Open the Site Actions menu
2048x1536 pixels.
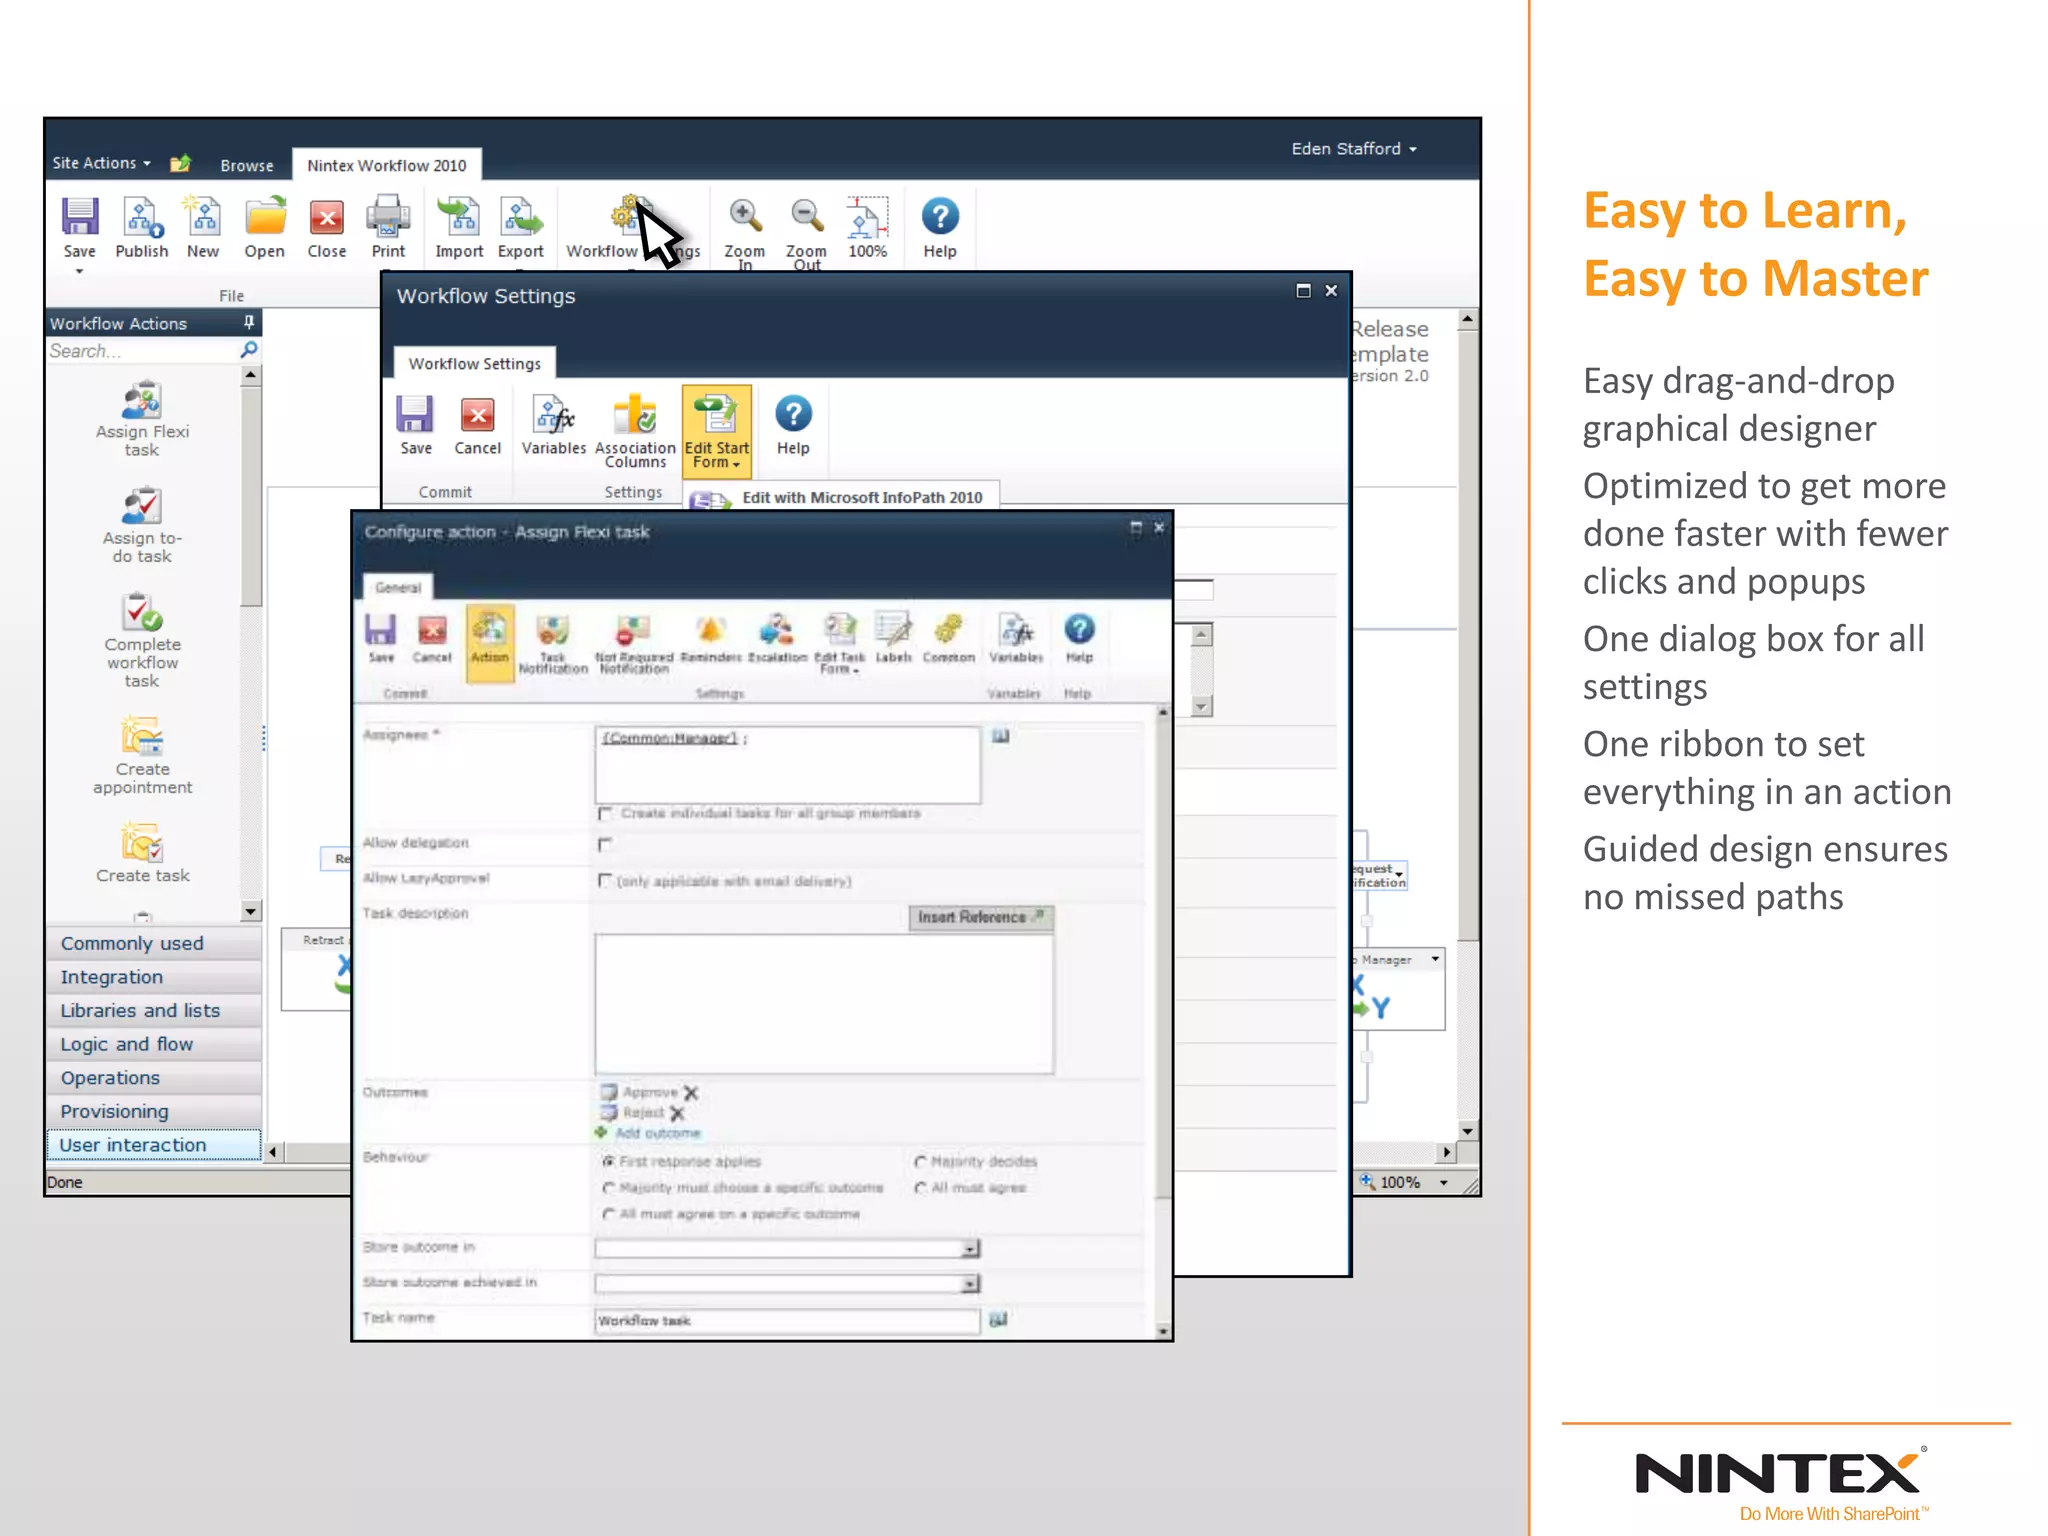[102, 162]
